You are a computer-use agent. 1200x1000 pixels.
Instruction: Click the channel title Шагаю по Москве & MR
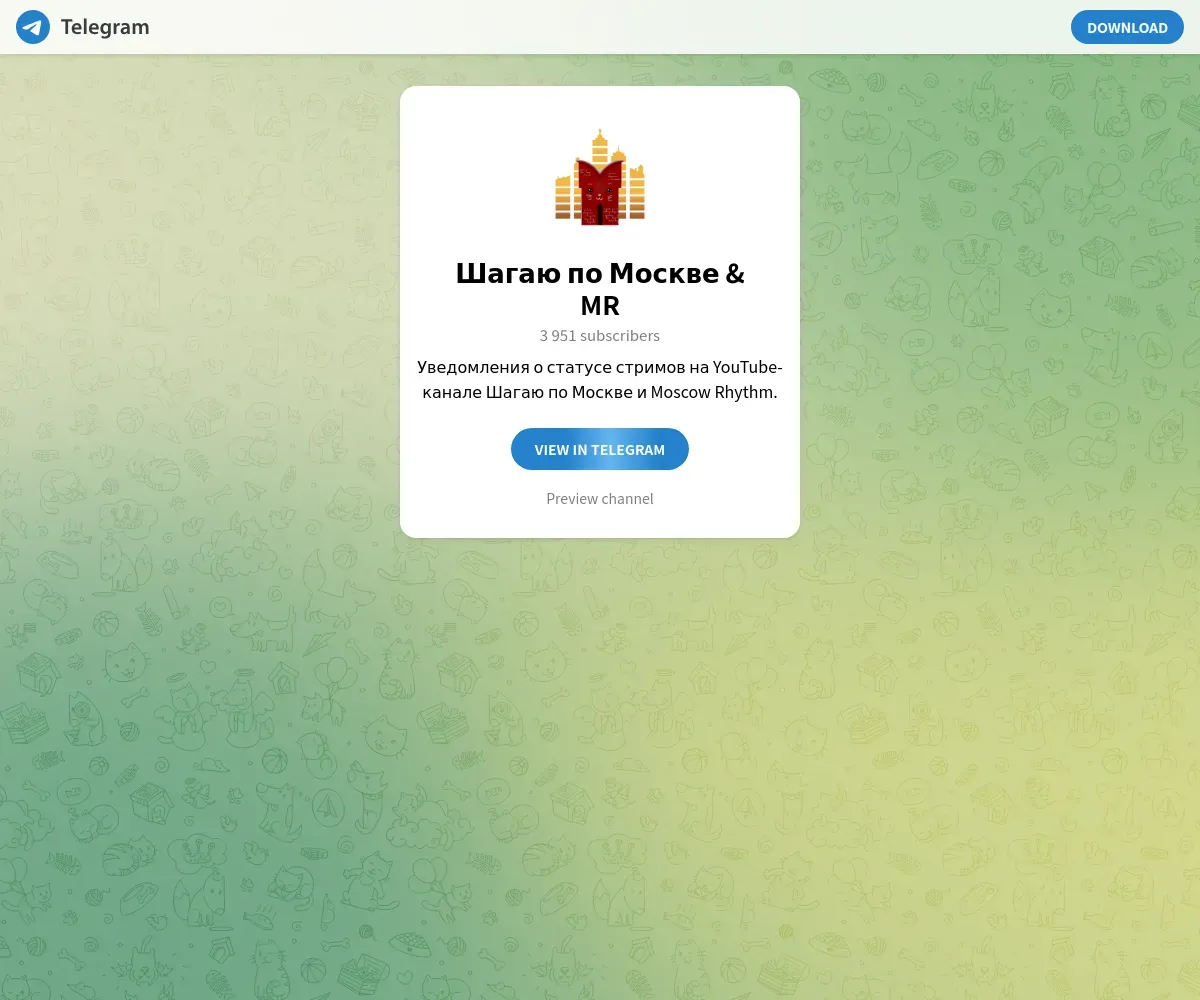click(600, 288)
